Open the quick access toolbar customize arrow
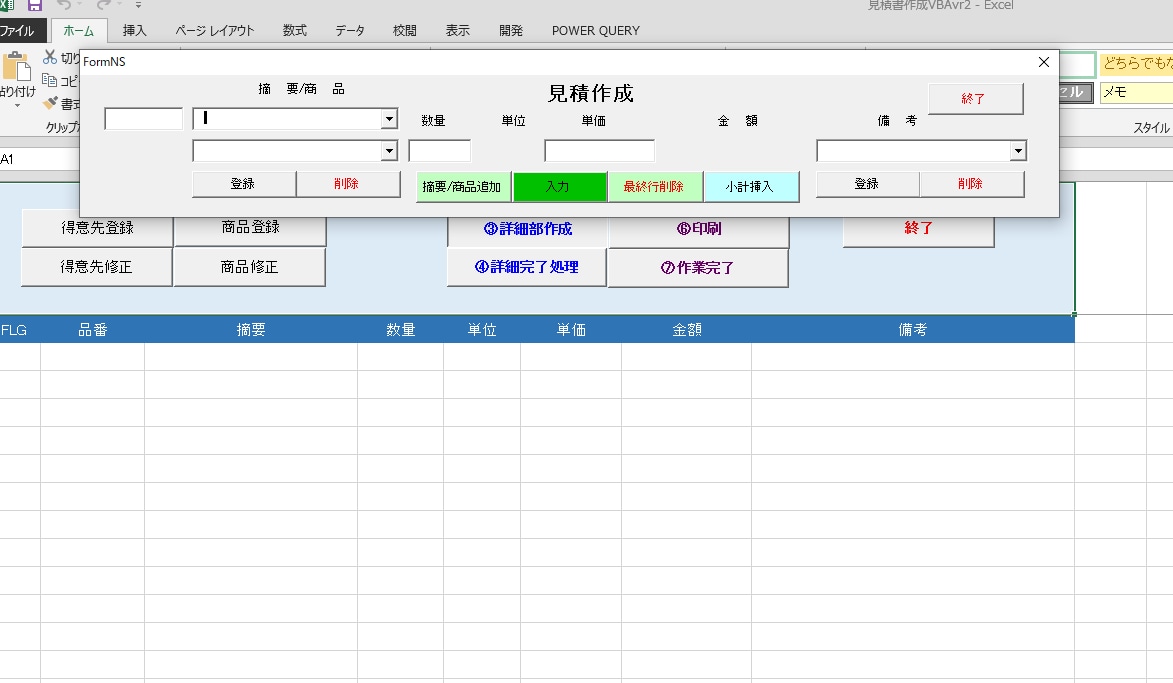This screenshot has height=683, width=1173. click(x=138, y=4)
